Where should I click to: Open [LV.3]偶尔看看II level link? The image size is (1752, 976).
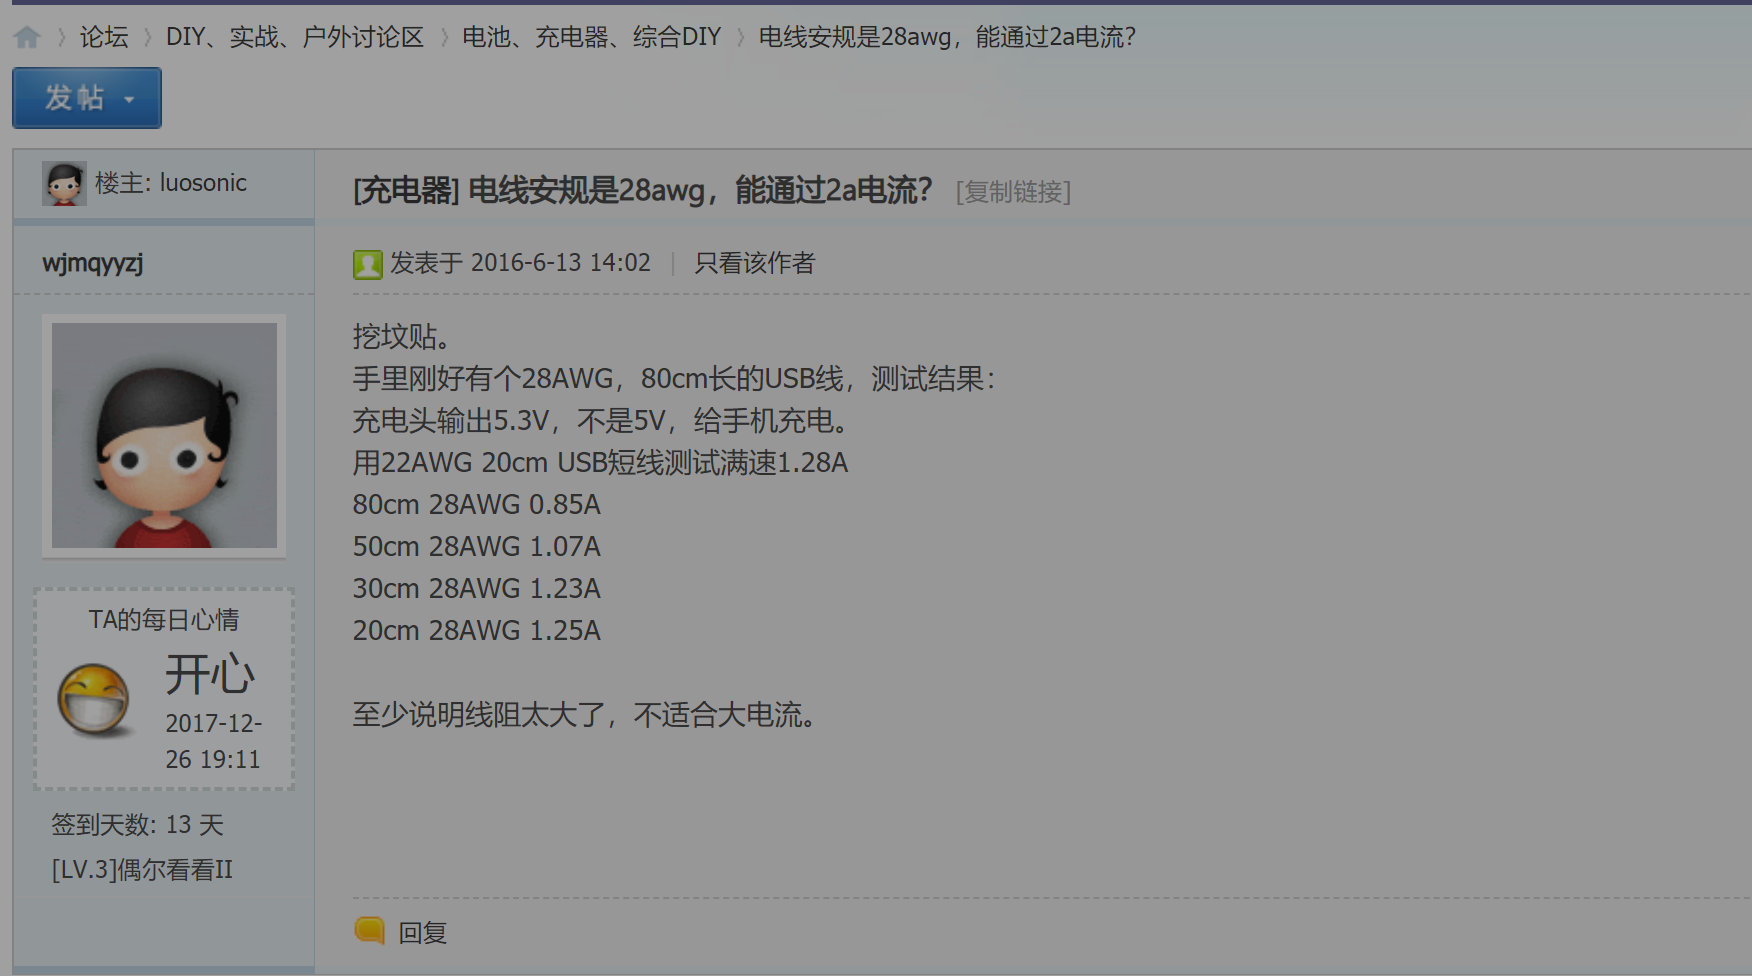tap(142, 870)
